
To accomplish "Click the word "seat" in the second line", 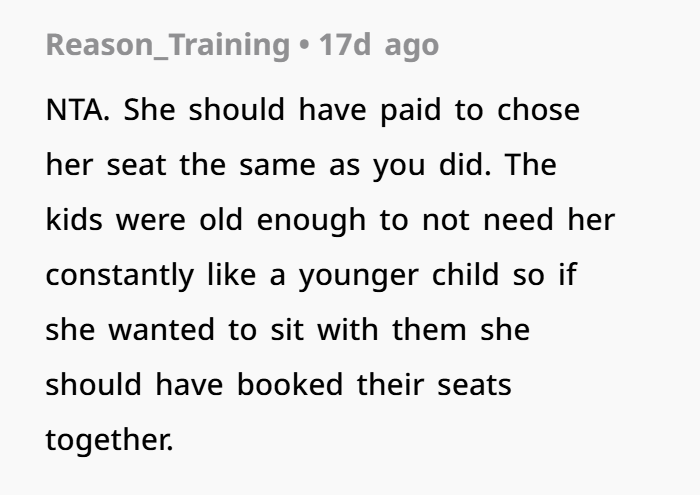I will [x=137, y=165].
